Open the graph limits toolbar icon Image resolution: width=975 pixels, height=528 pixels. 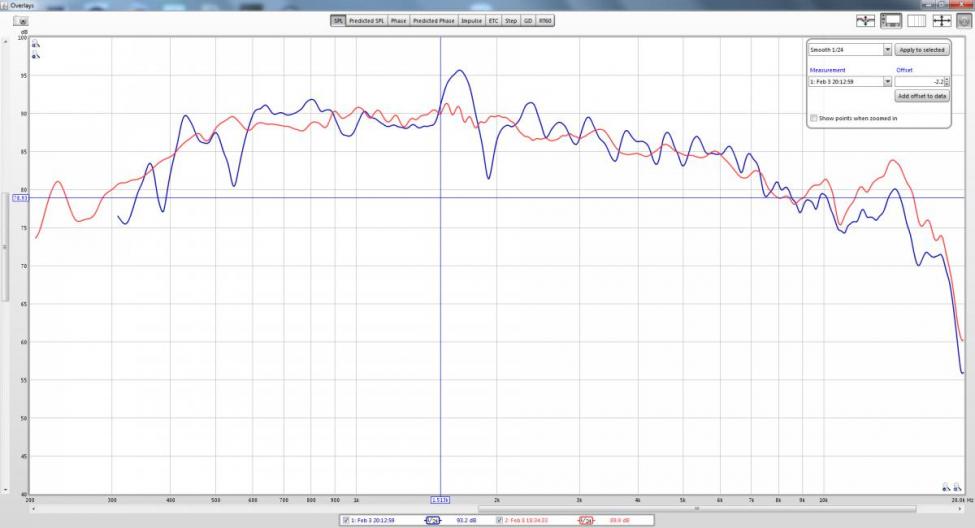coord(890,21)
